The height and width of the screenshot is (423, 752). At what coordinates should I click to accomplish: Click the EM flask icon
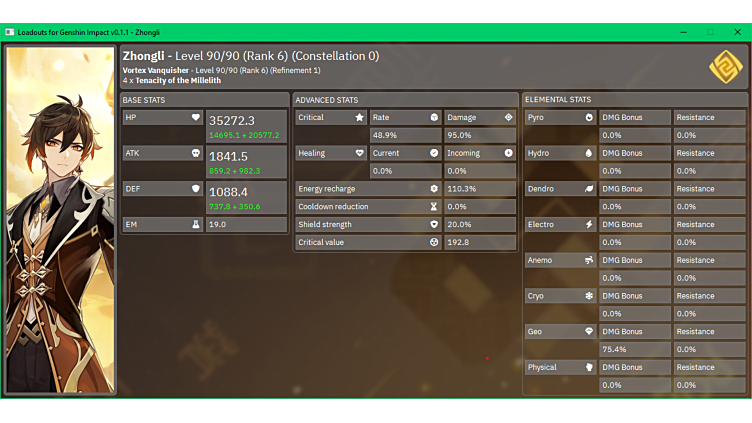(196, 225)
